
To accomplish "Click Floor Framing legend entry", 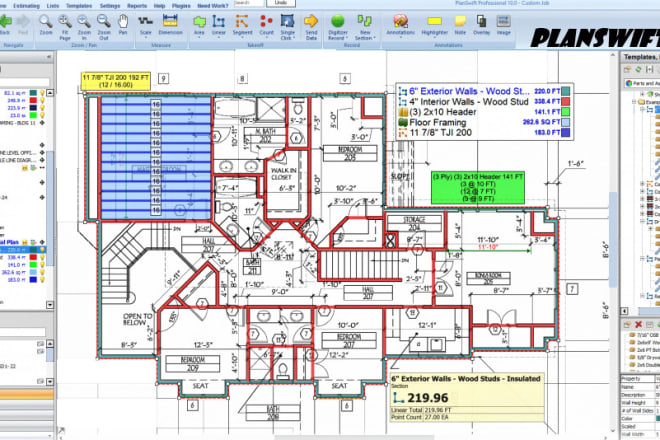I will click(438, 122).
